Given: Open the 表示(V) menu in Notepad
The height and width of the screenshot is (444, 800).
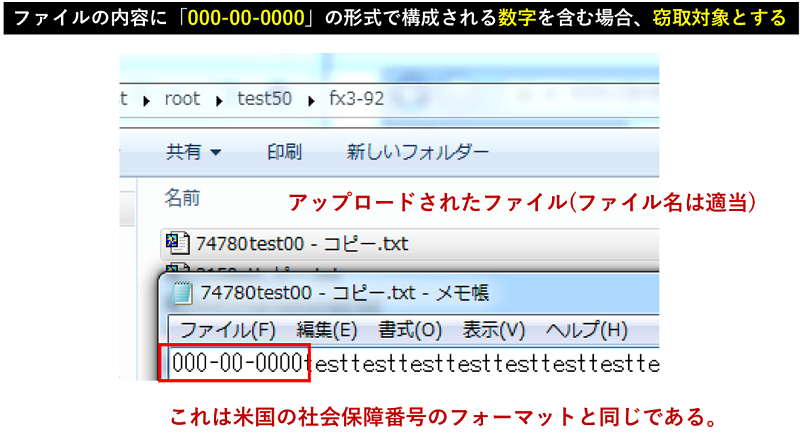Looking at the screenshot, I should (x=493, y=330).
